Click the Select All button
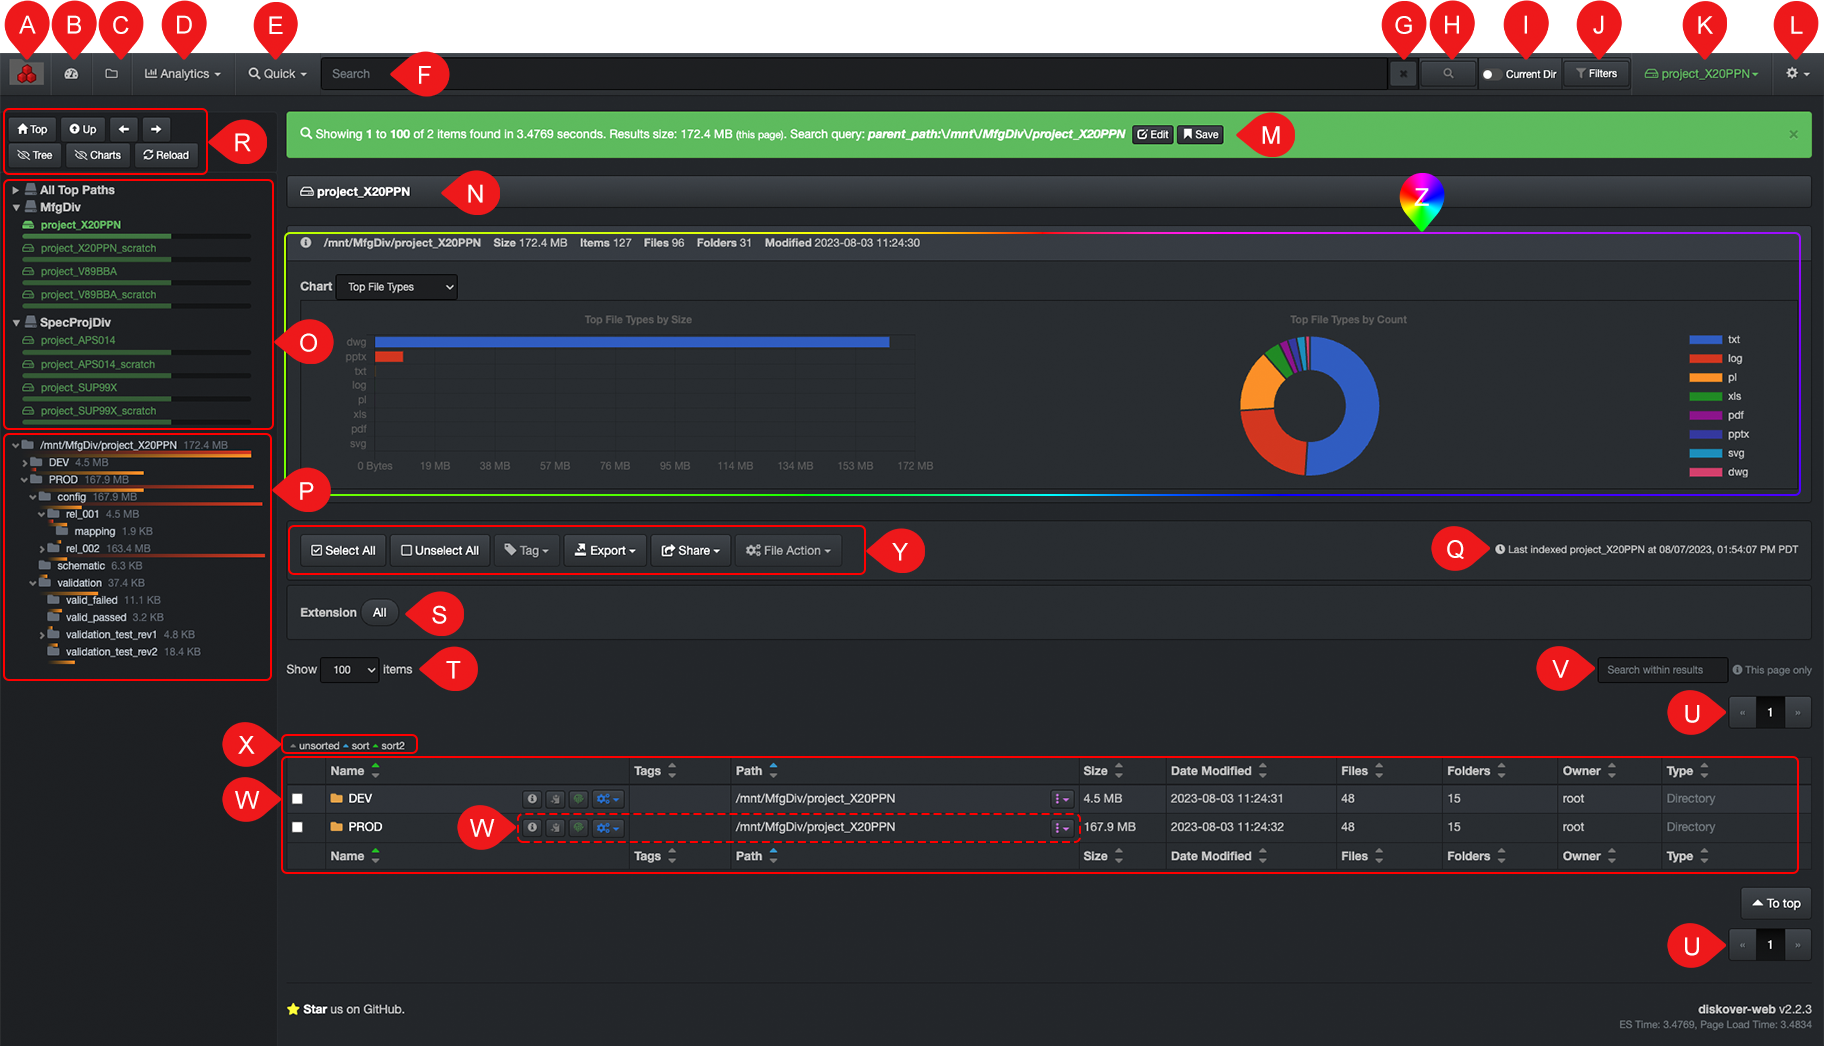The image size is (1824, 1046). tap(343, 551)
